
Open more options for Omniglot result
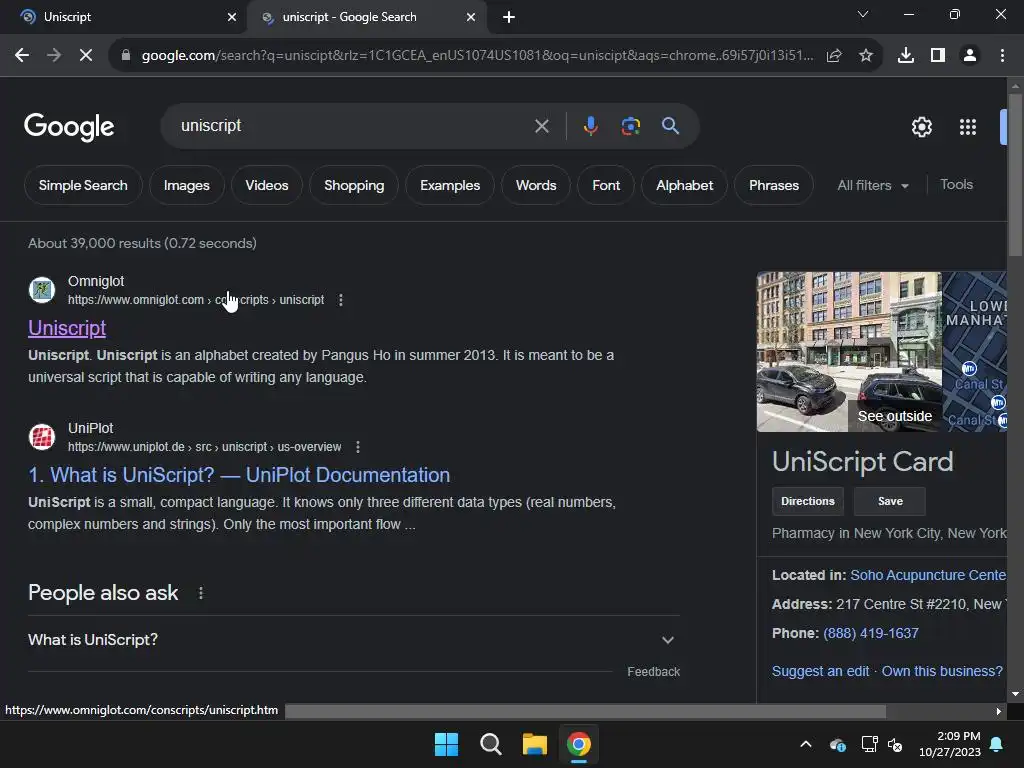(341, 300)
